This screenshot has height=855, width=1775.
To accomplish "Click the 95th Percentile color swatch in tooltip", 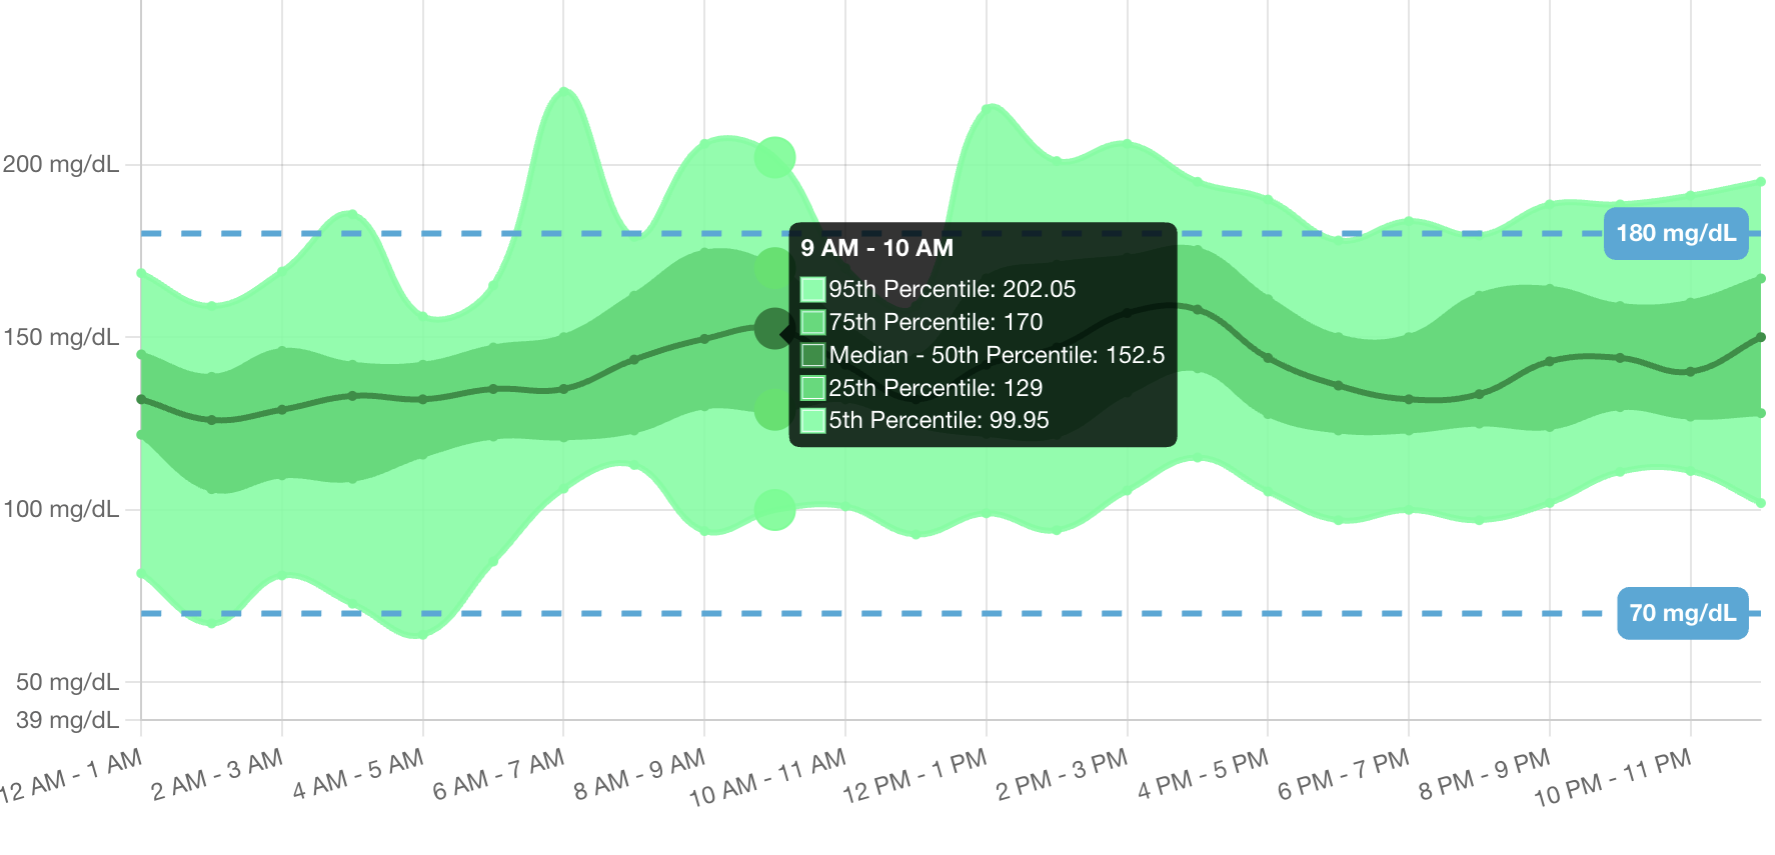I will (x=813, y=290).
